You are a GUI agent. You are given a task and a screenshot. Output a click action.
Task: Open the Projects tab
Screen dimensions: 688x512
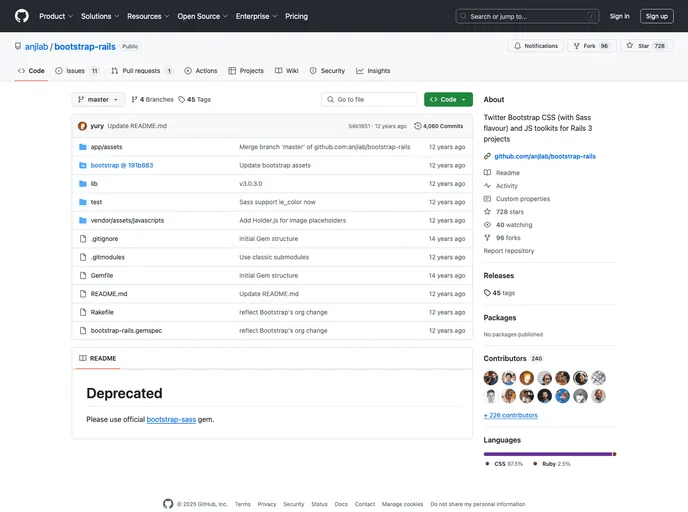[246, 71]
